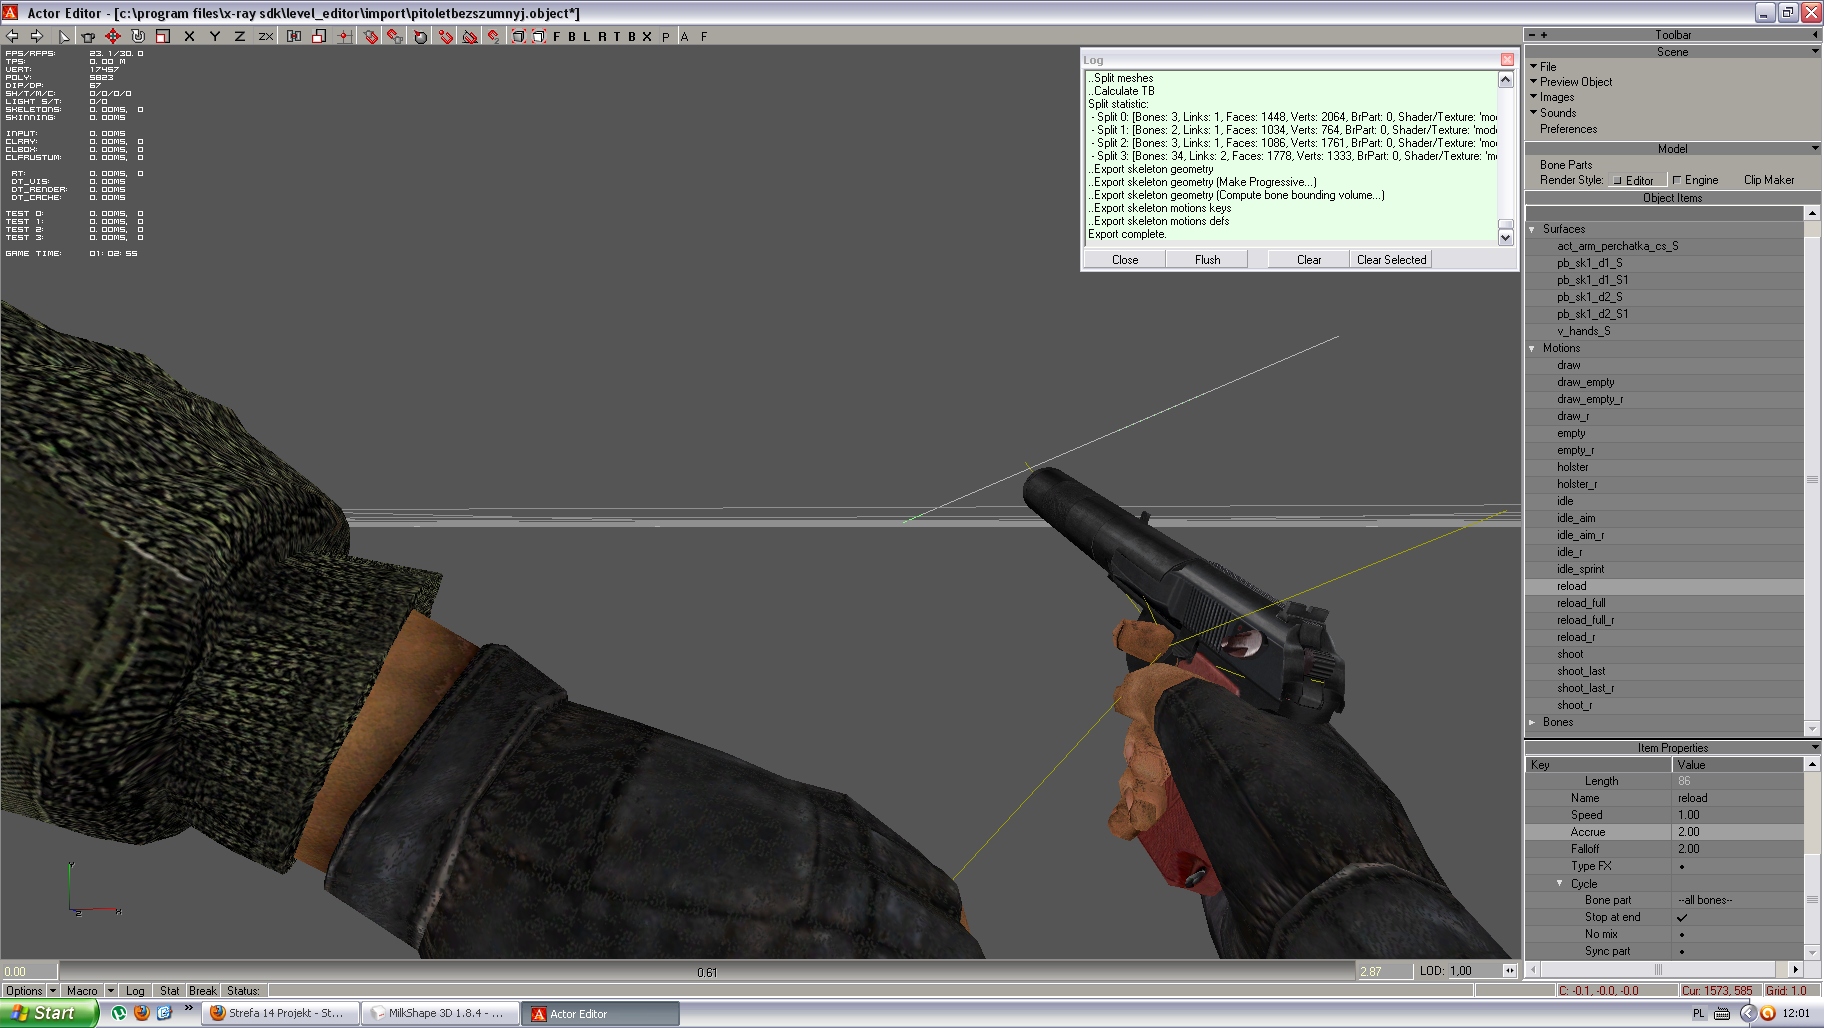The width and height of the screenshot is (1824, 1028).
Task: Open the File menu in Scene panel
Action: coord(1548,66)
